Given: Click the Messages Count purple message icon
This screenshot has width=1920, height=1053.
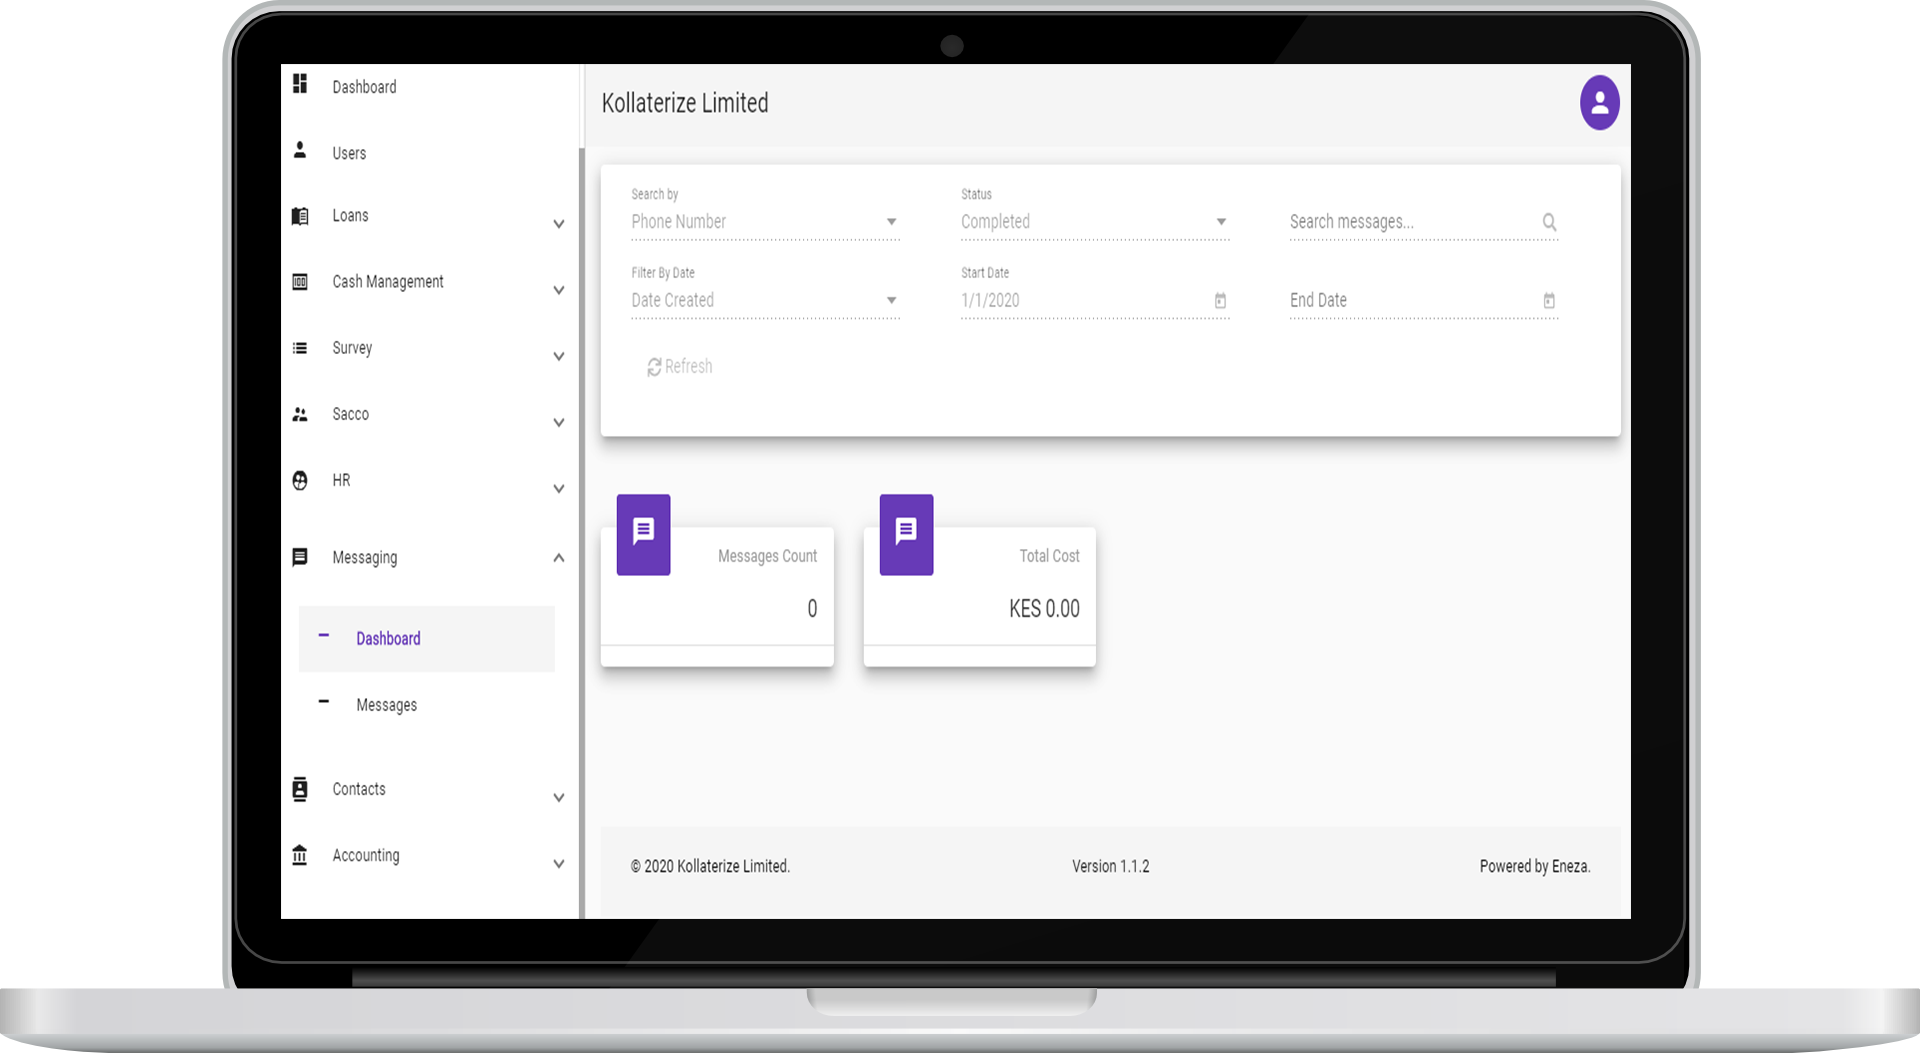Looking at the screenshot, I should [643, 534].
